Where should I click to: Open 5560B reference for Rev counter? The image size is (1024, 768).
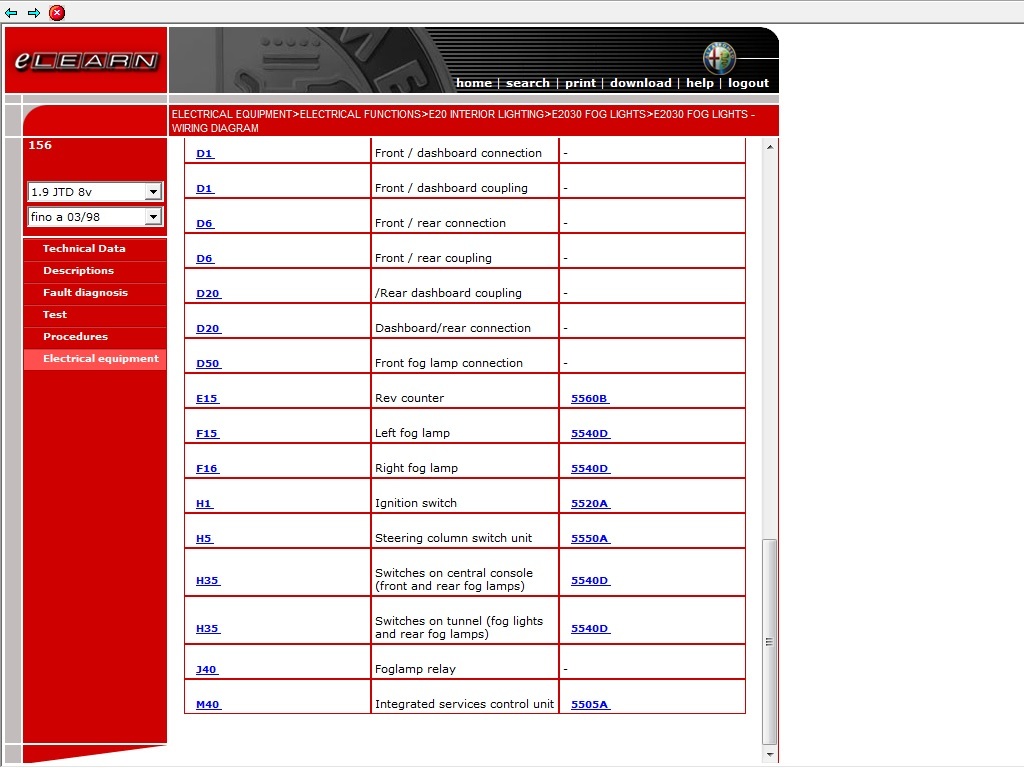click(590, 398)
